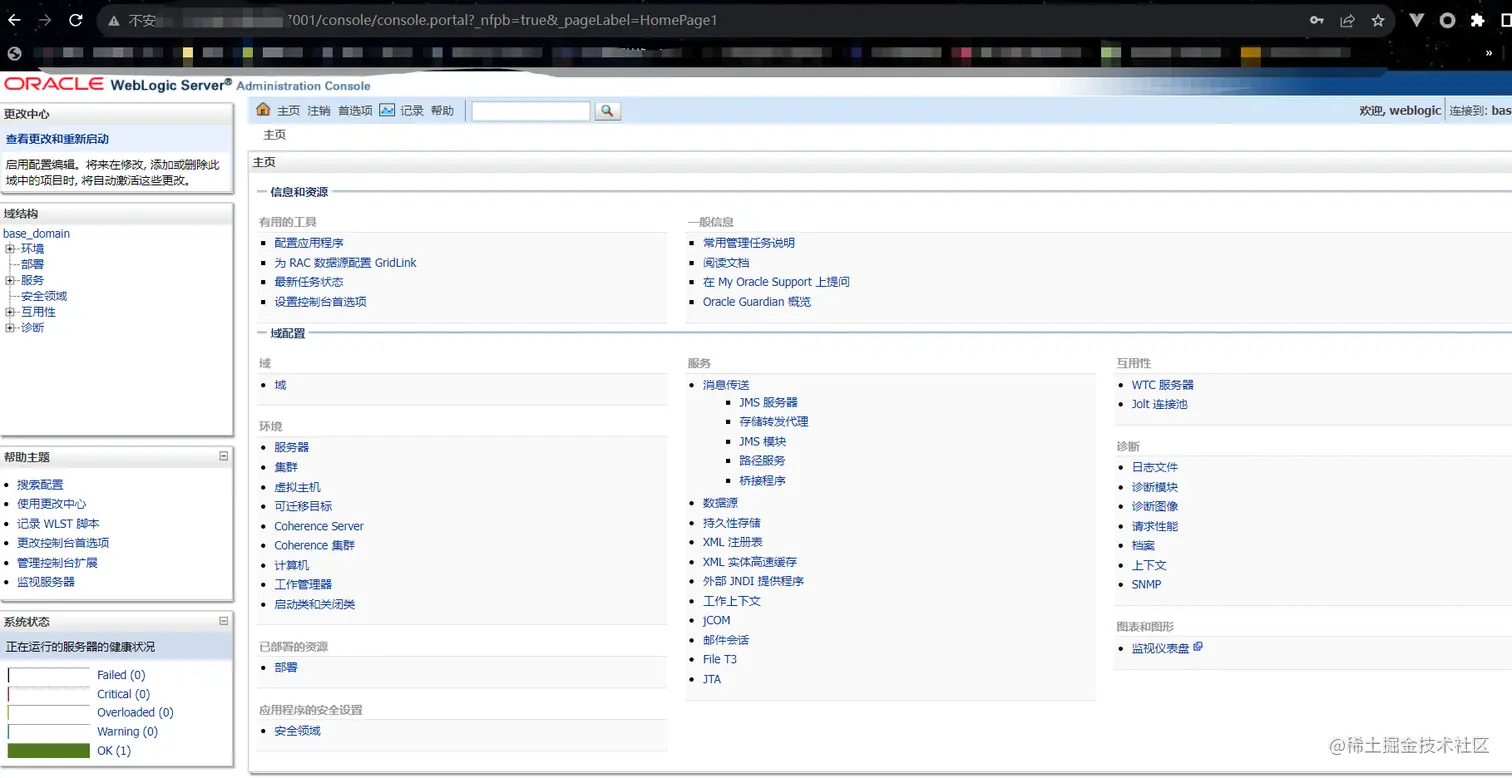
Task: Open 为 RAC 数据源配置 GridLink link
Action: pyautogui.click(x=345, y=263)
